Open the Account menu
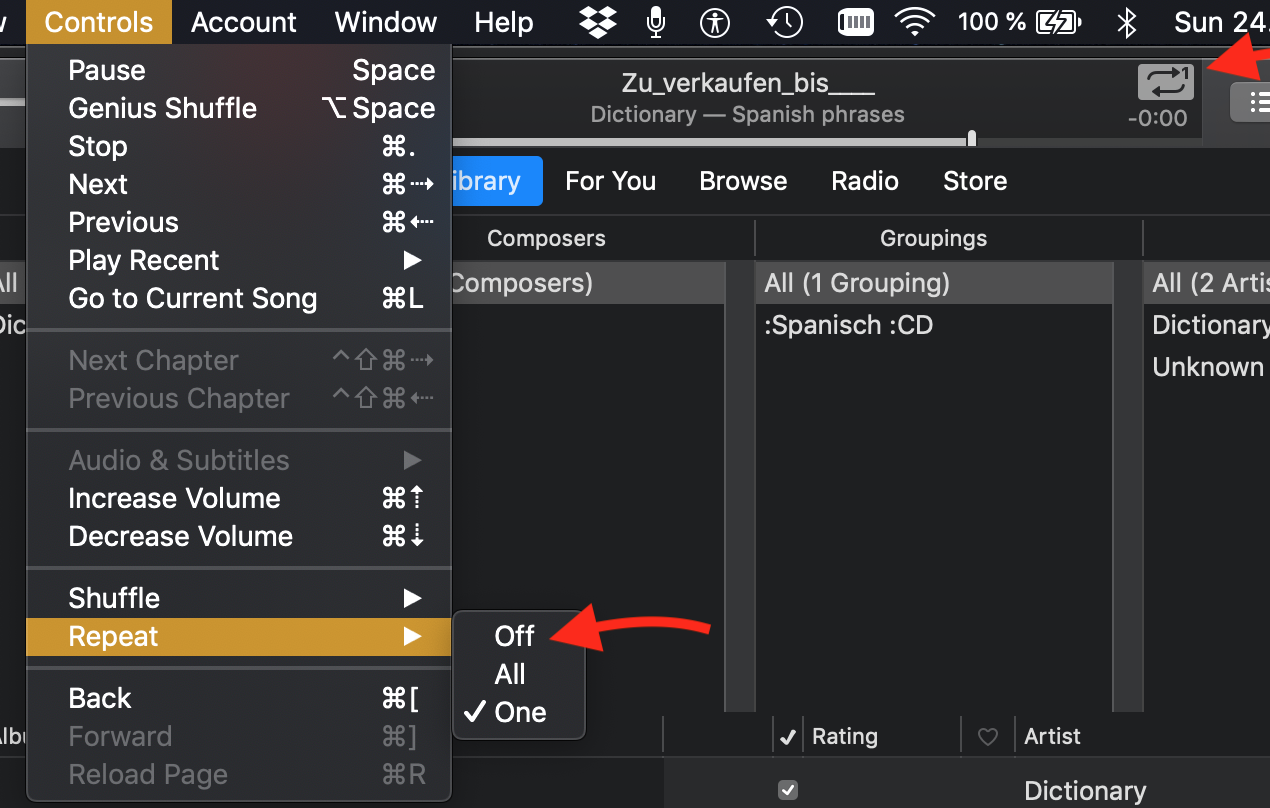 coord(244,22)
